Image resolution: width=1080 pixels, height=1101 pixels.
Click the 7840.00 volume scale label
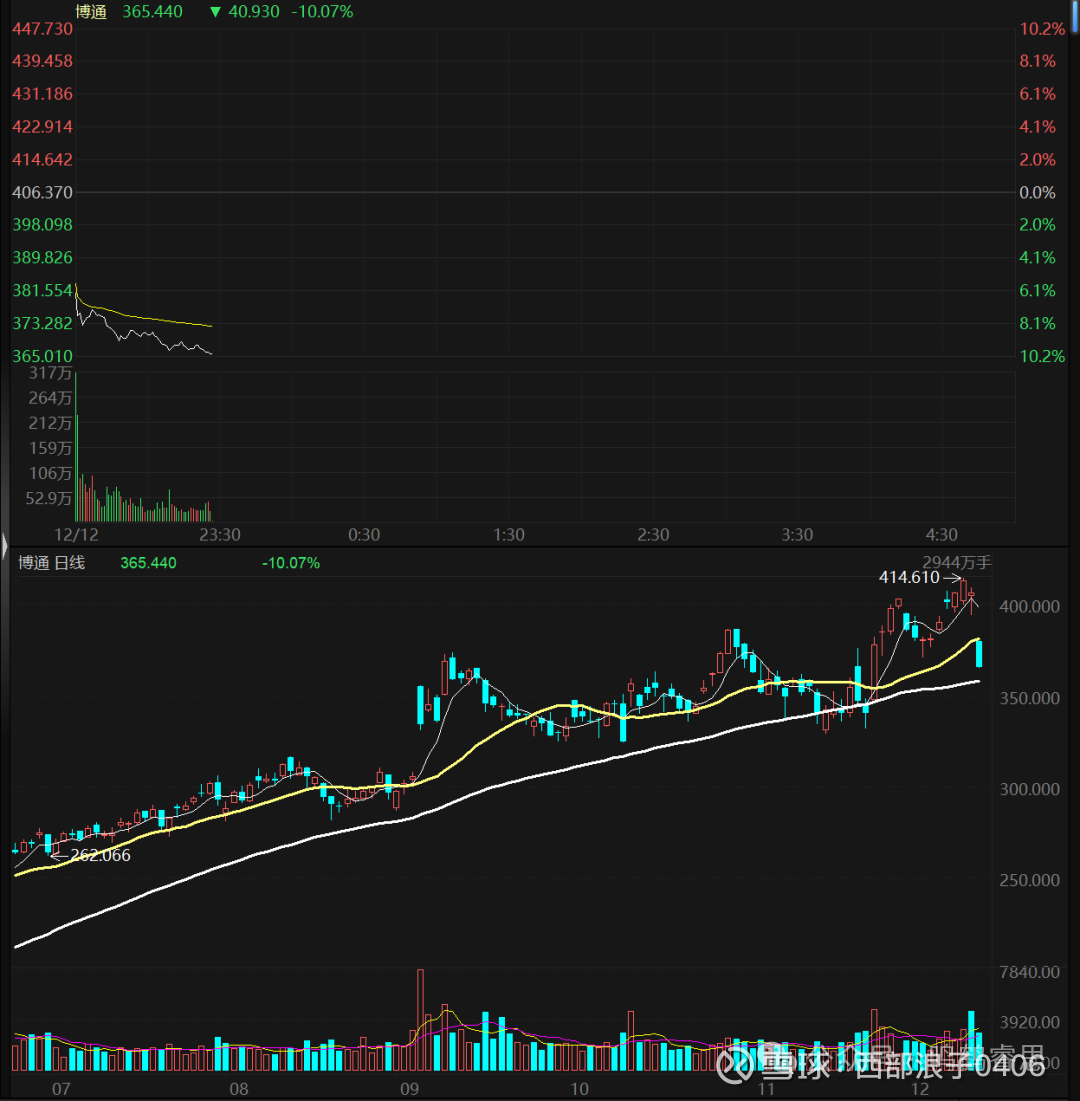[x=1029, y=973]
